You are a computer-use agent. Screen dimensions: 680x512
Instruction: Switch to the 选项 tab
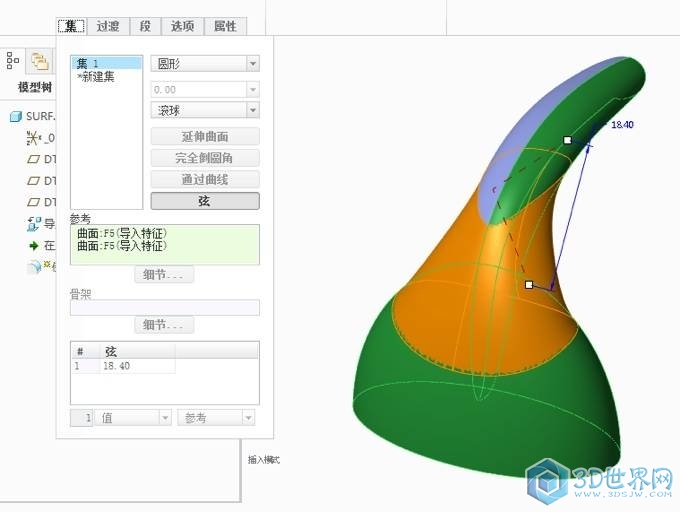(182, 26)
